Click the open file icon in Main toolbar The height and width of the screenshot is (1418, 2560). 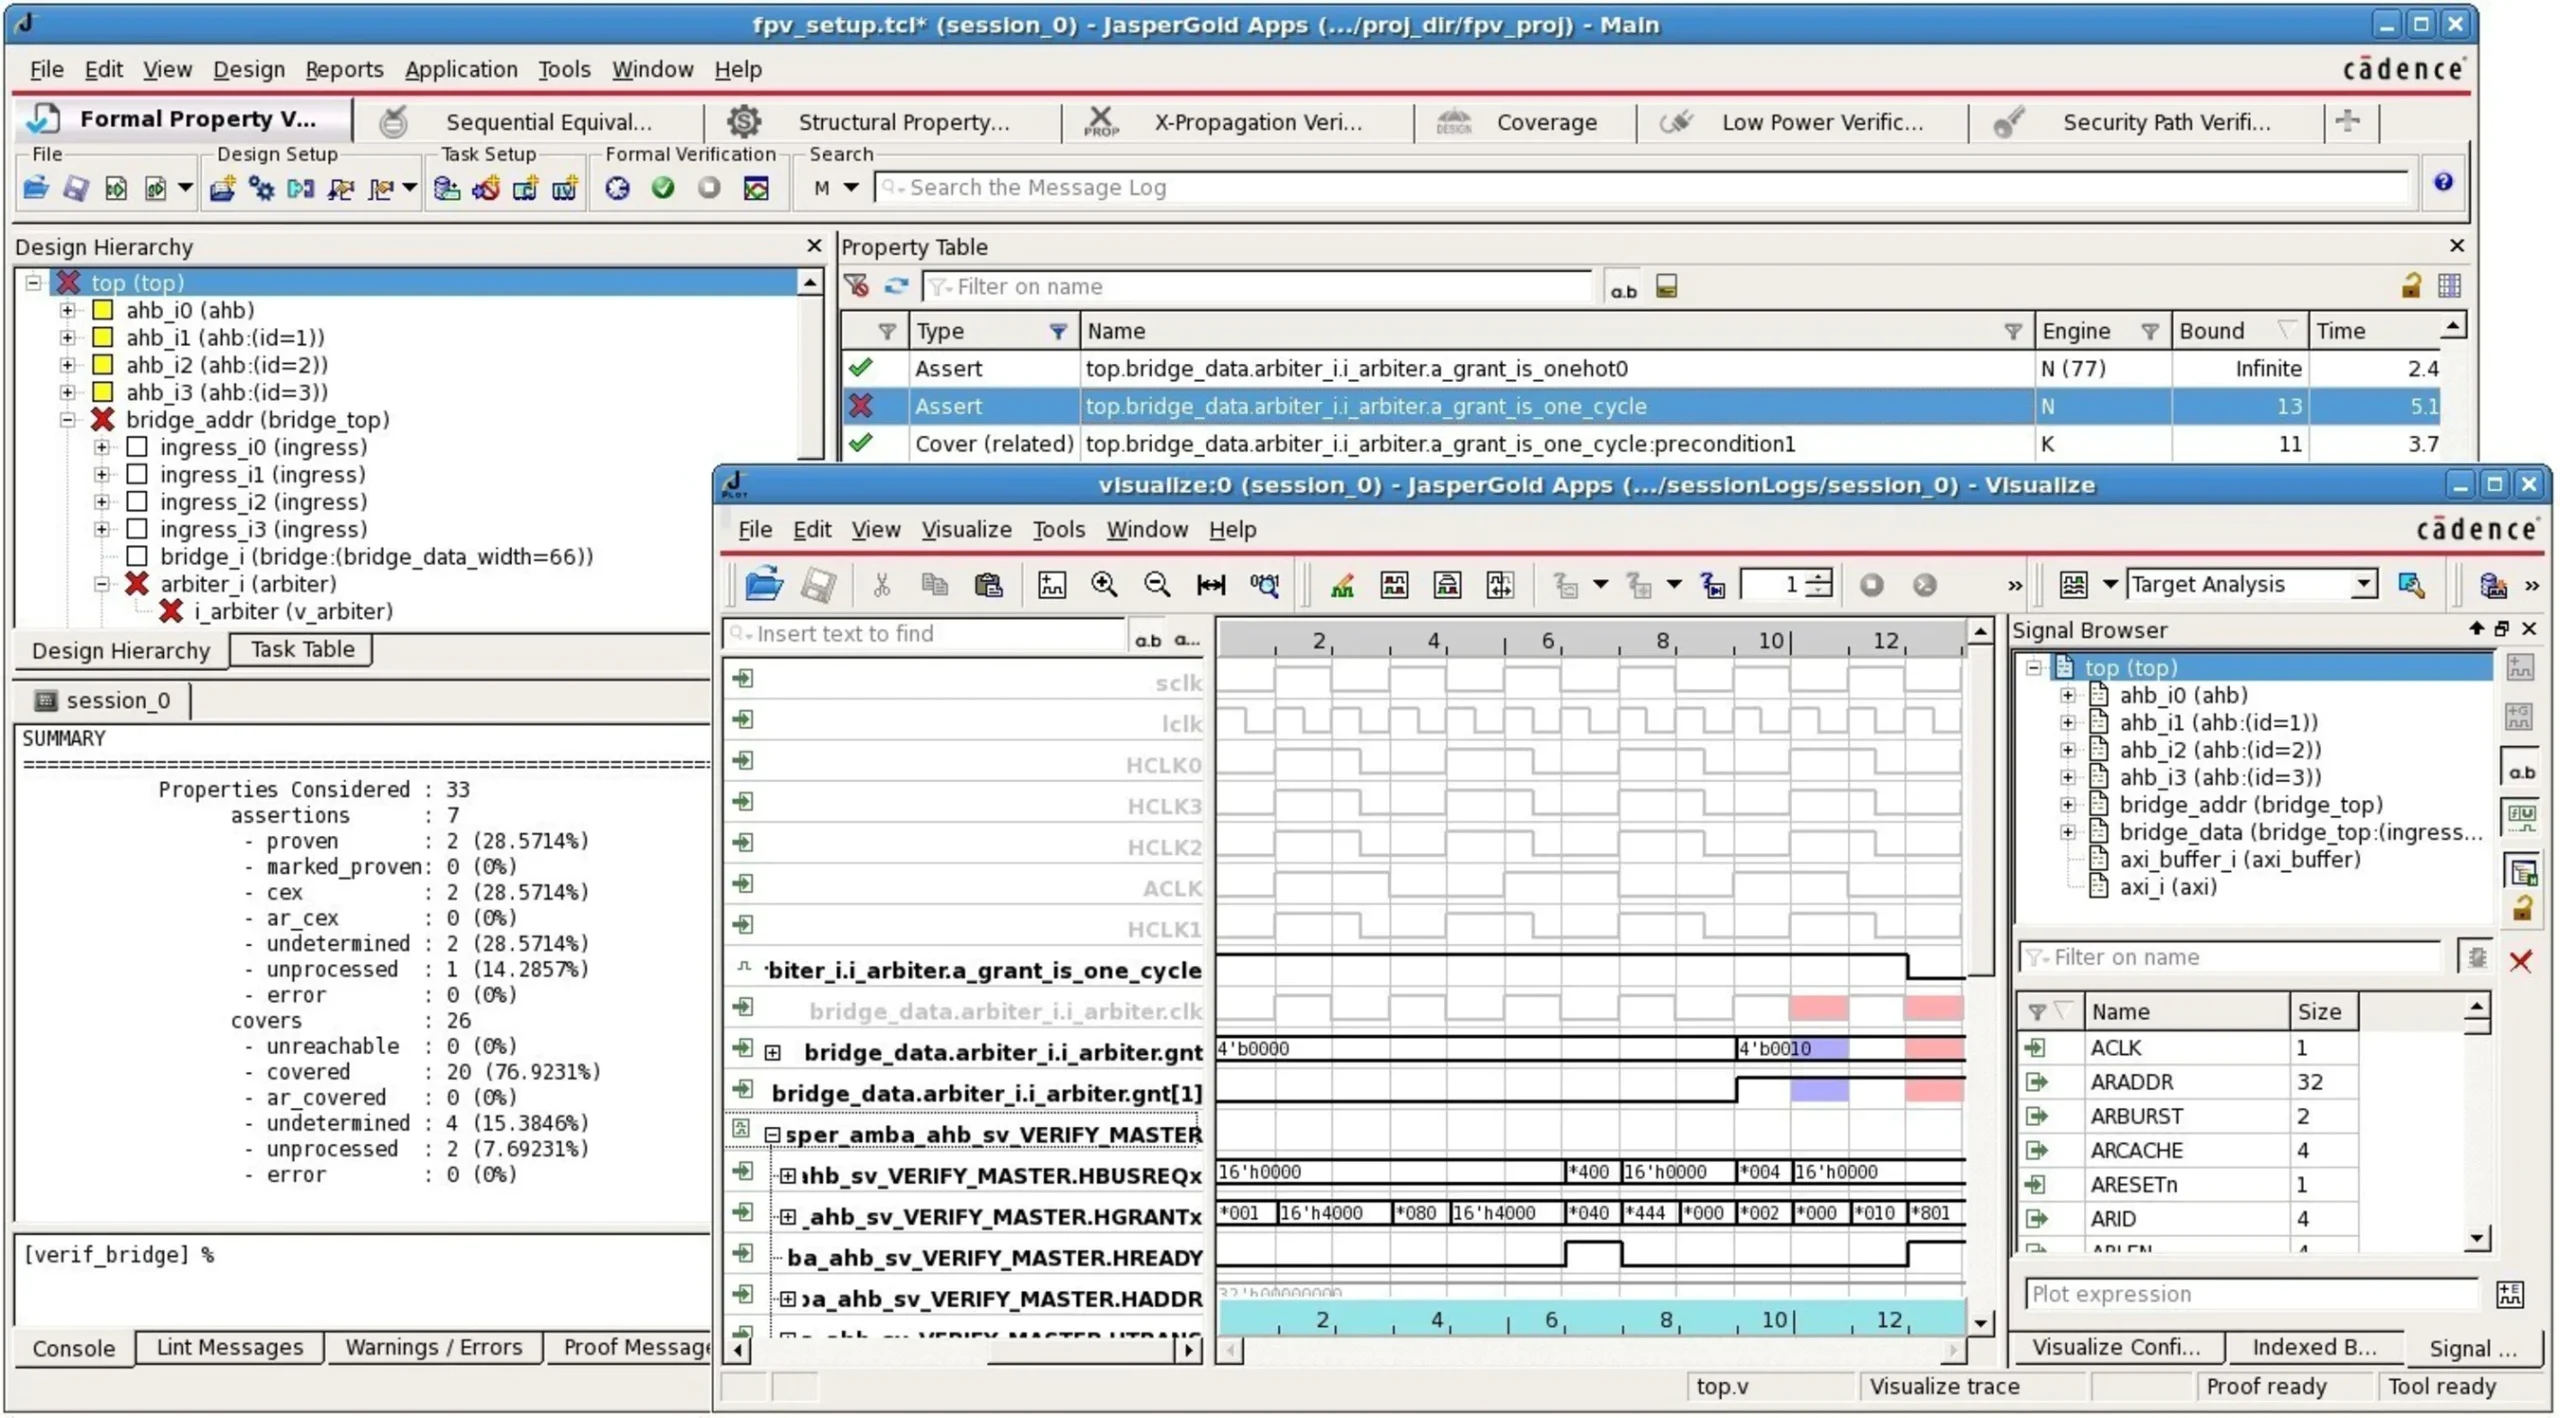(36, 188)
